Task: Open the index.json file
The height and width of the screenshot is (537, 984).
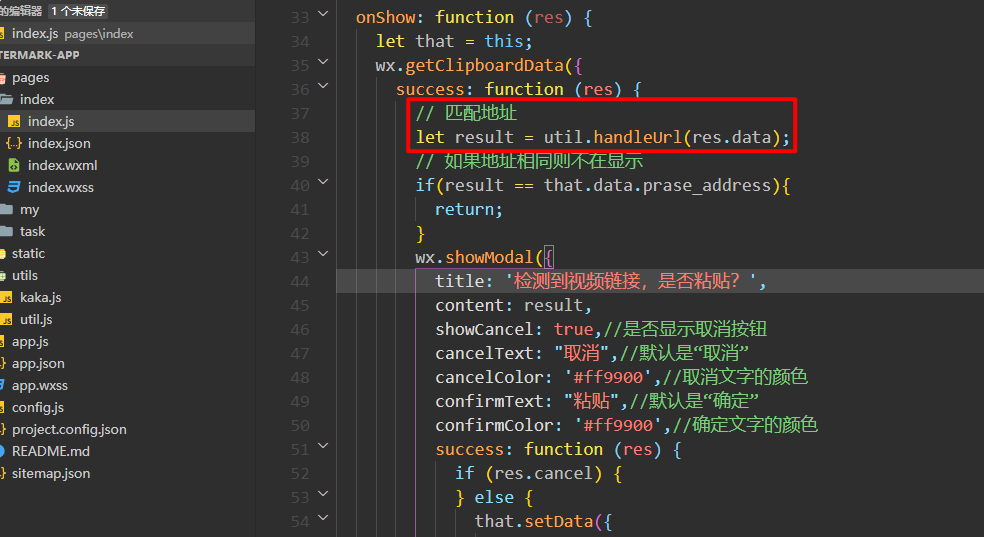Action: pos(59,143)
